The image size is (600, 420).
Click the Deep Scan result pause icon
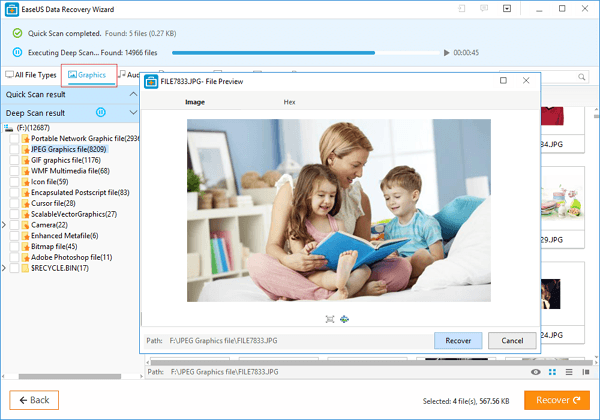[x=100, y=112]
